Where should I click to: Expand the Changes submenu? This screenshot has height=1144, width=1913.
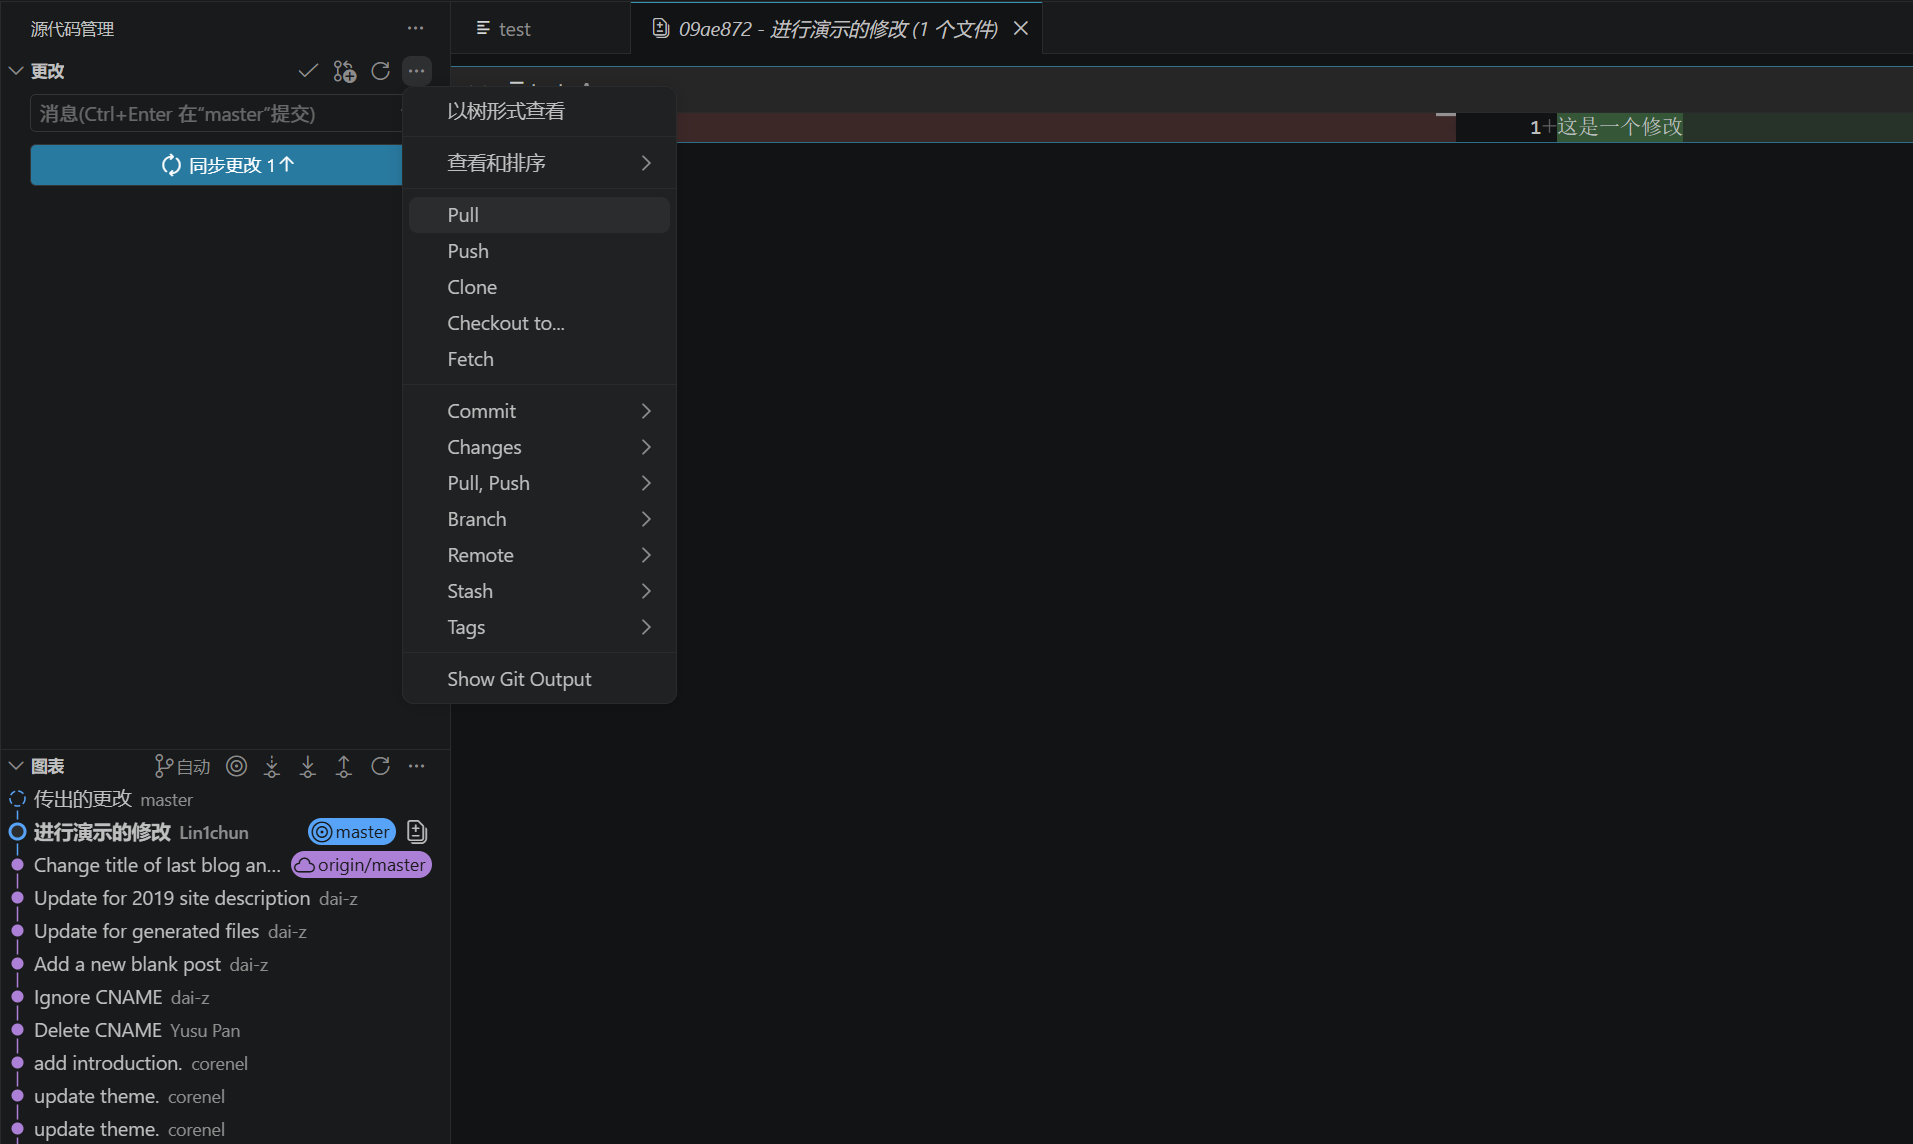(x=539, y=447)
